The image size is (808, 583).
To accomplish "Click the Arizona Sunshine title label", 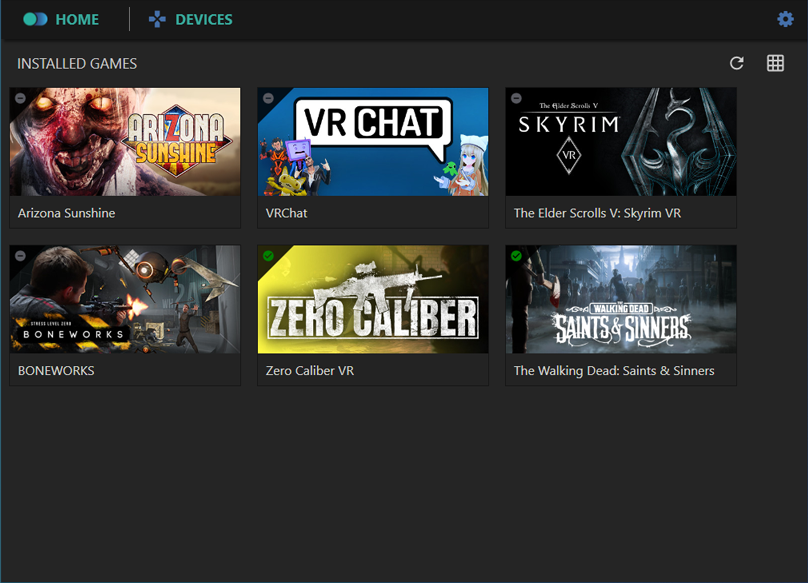I will 67,213.
